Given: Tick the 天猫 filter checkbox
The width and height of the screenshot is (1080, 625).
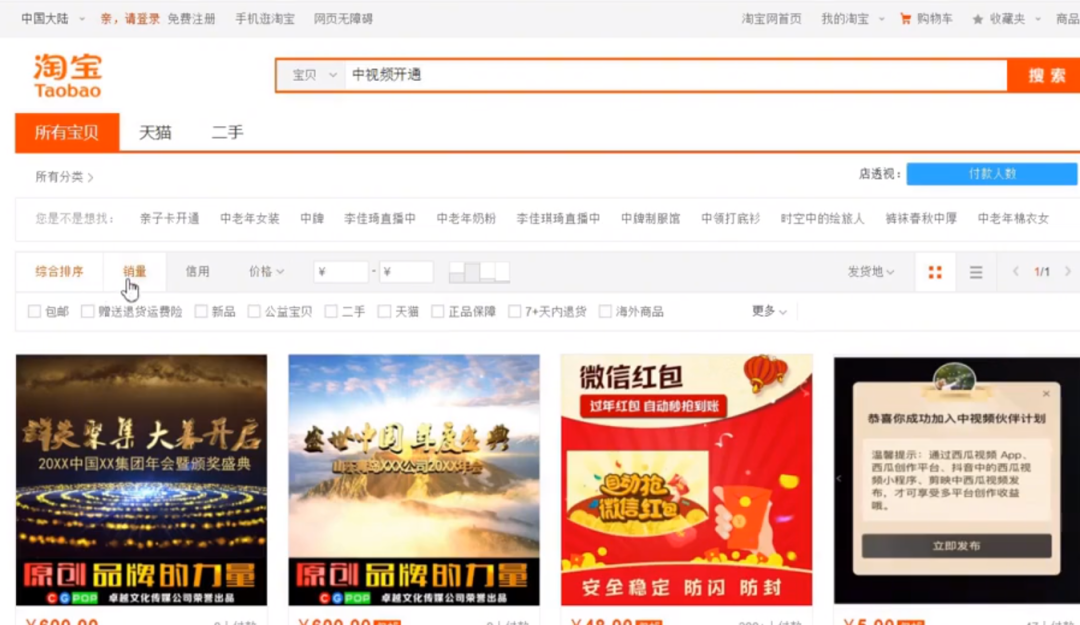Looking at the screenshot, I should click(384, 311).
